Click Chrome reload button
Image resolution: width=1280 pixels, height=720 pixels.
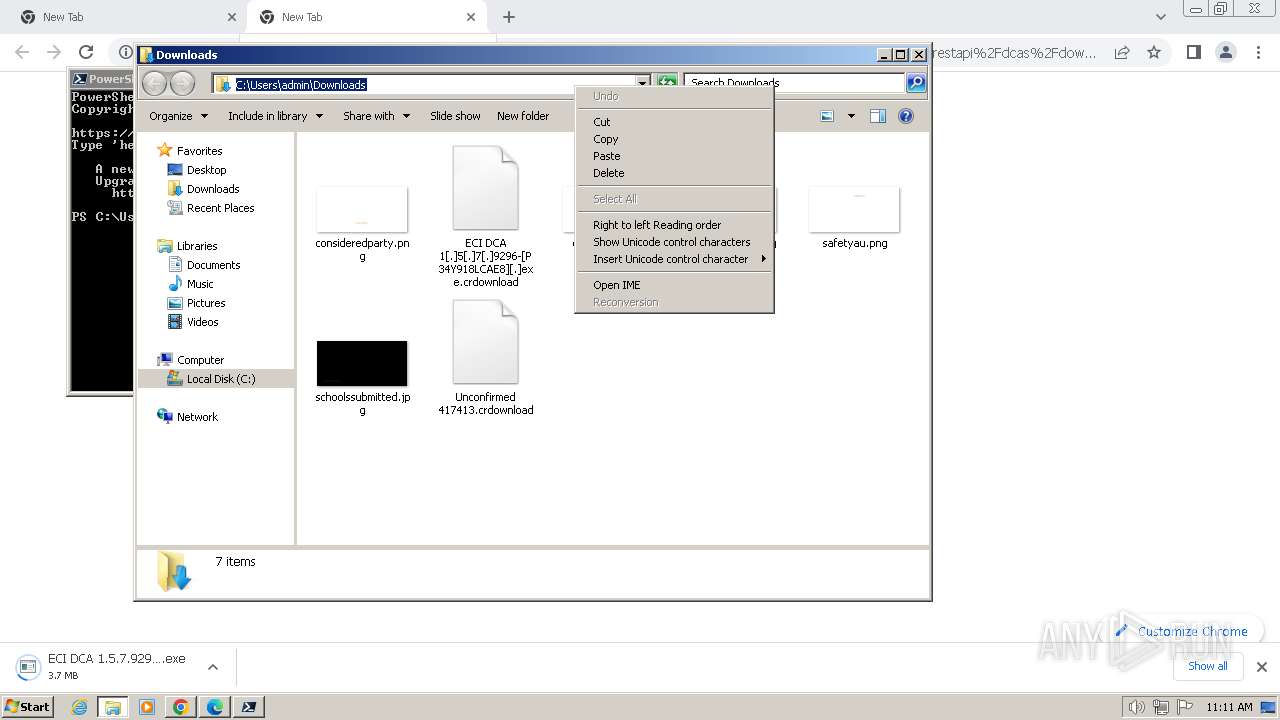(x=86, y=52)
